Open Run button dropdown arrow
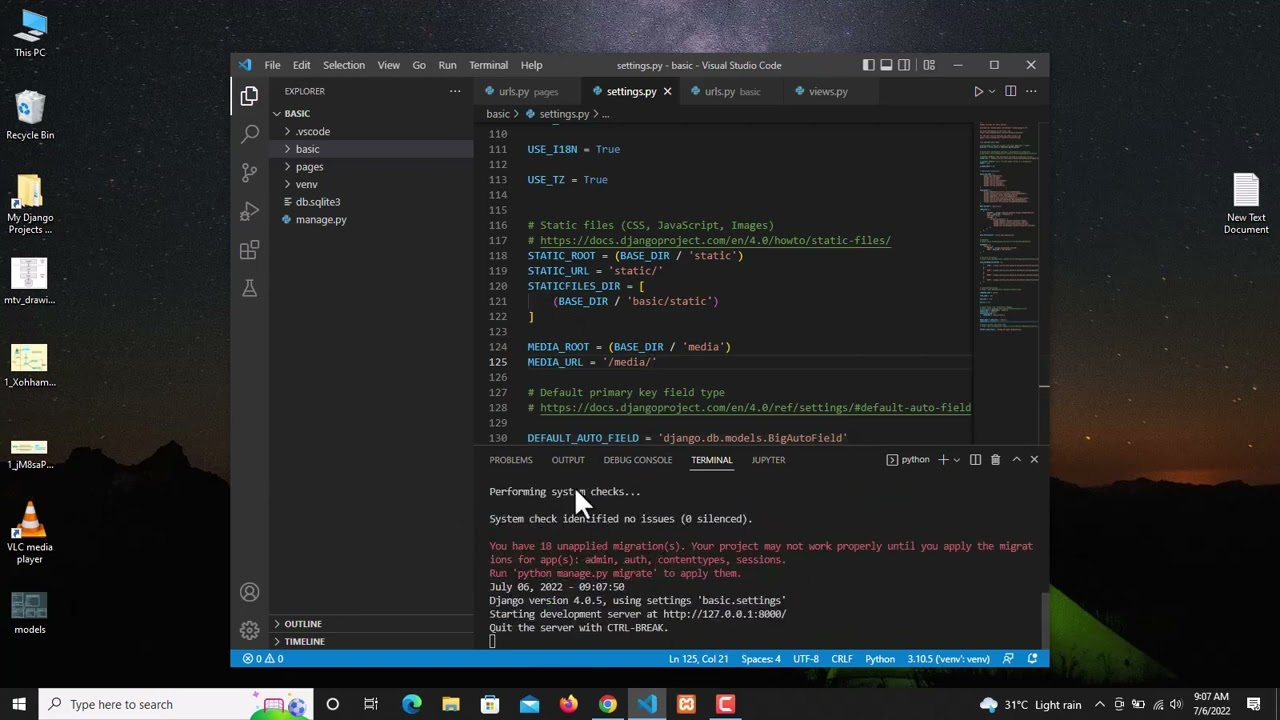Viewport: 1280px width, 720px height. (992, 91)
